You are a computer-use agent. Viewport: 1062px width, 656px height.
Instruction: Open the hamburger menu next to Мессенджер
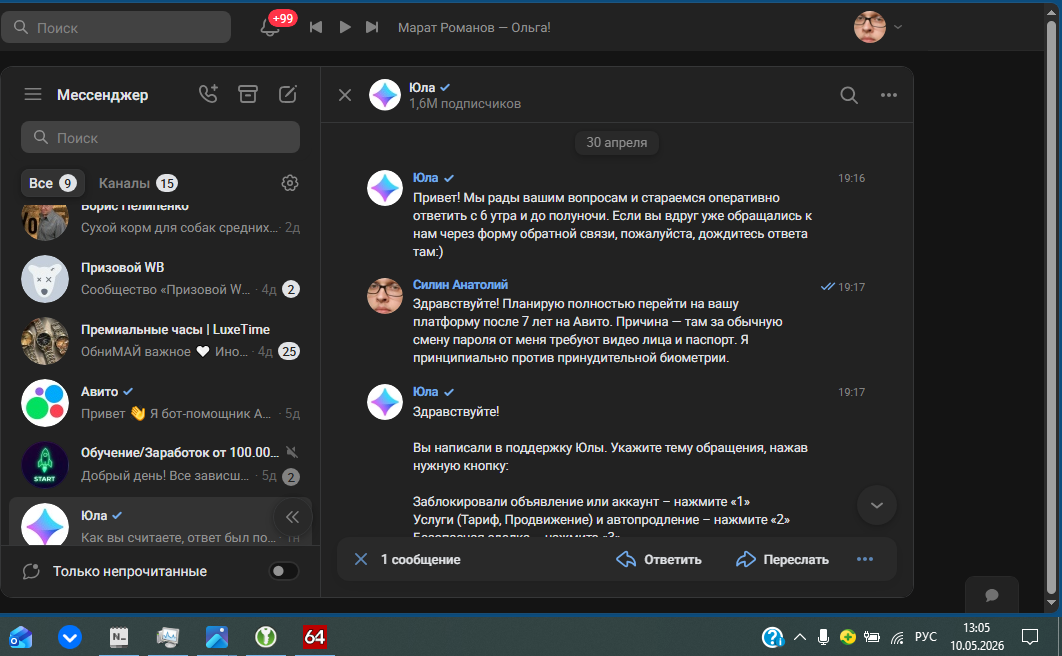[x=33, y=94]
